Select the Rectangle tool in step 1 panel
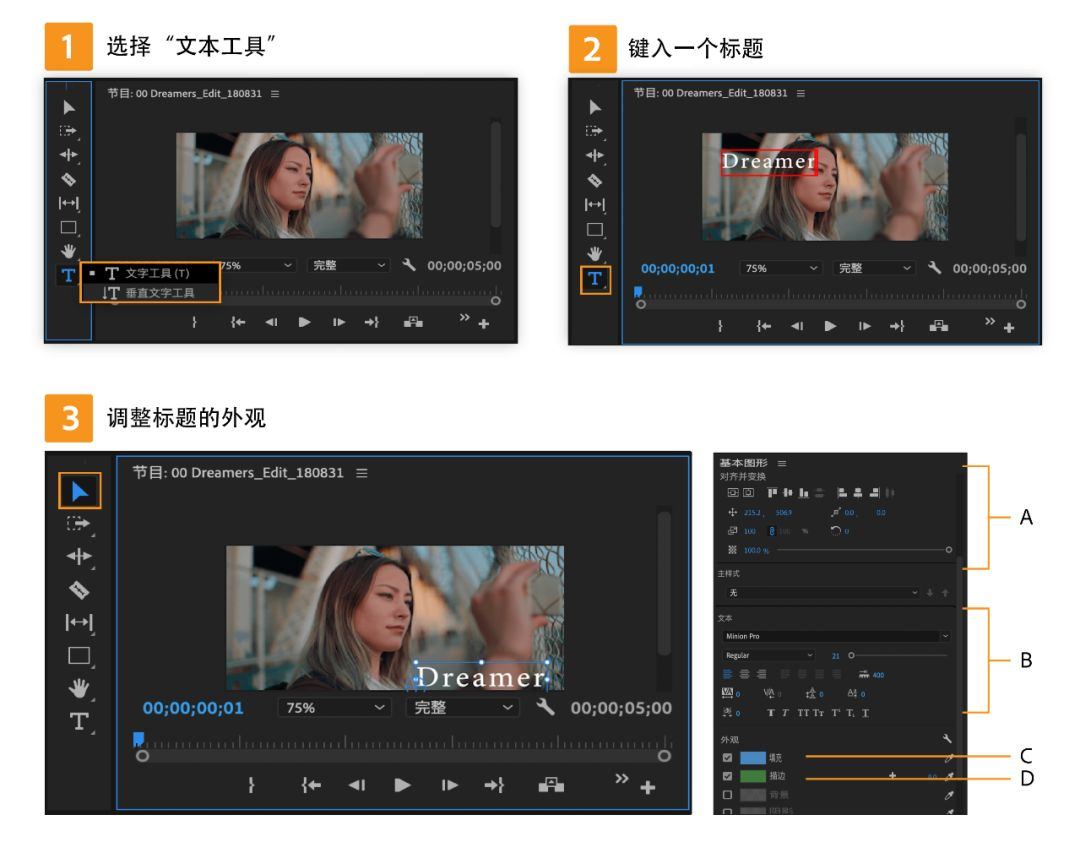 pos(68,227)
